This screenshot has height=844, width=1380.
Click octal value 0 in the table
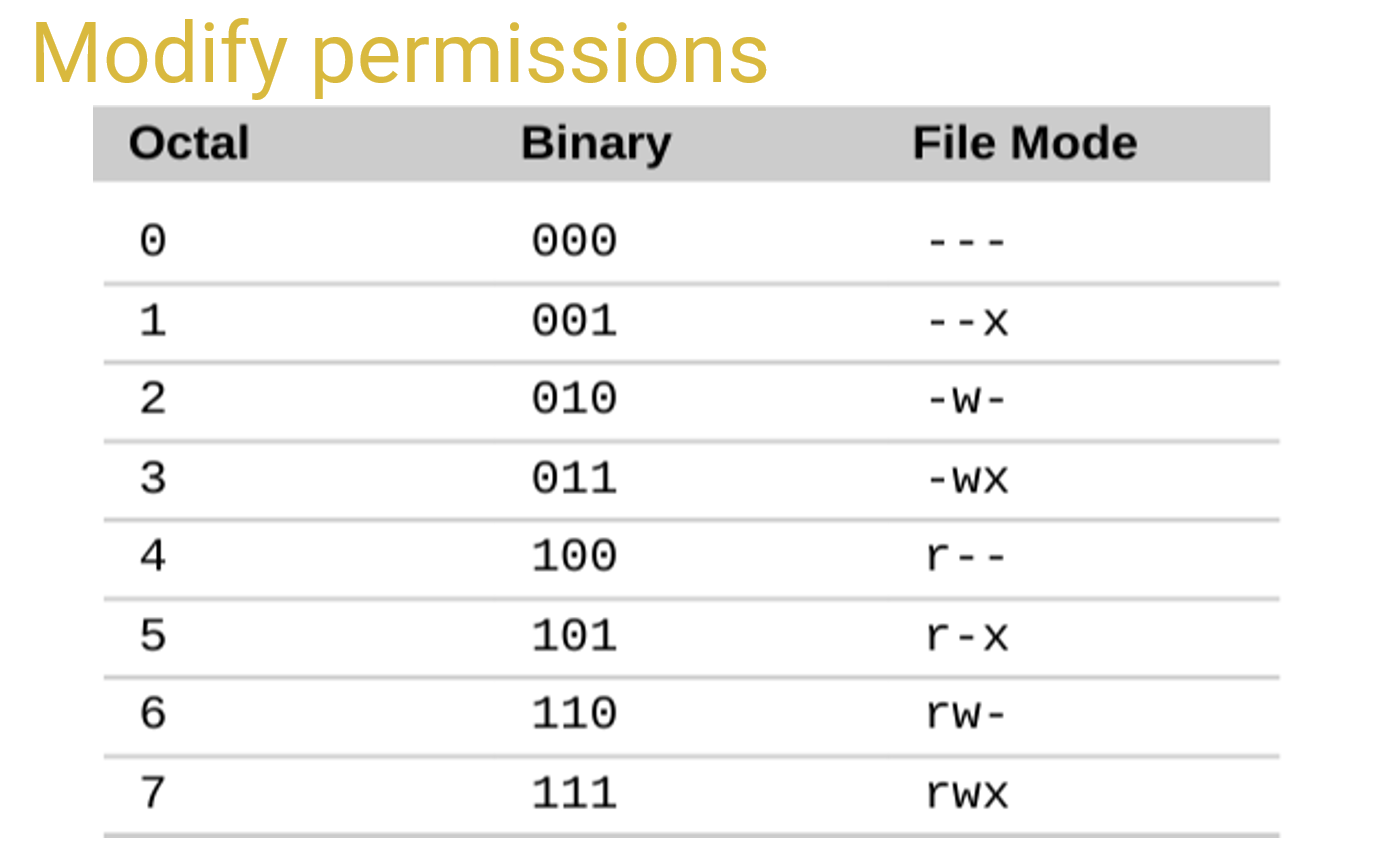153,241
